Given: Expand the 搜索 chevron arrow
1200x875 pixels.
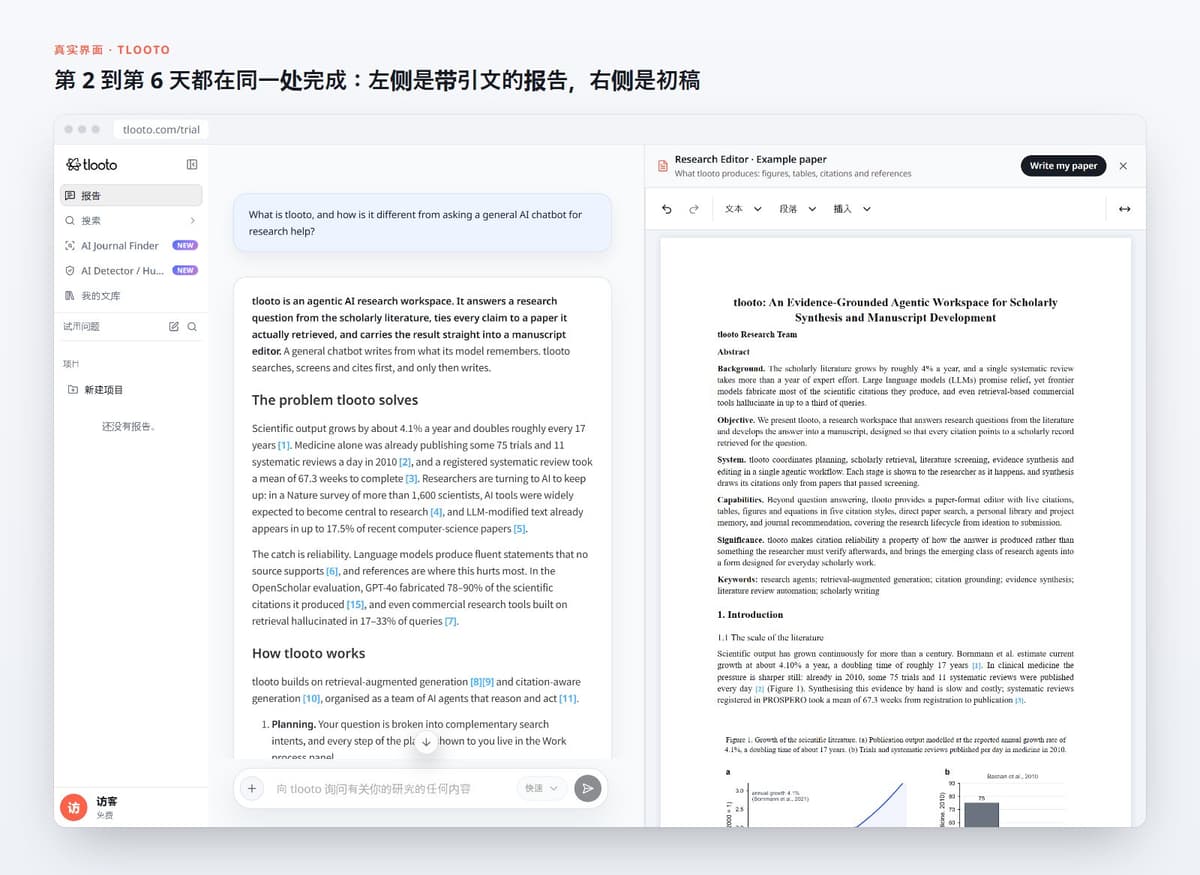Looking at the screenshot, I should (192, 220).
